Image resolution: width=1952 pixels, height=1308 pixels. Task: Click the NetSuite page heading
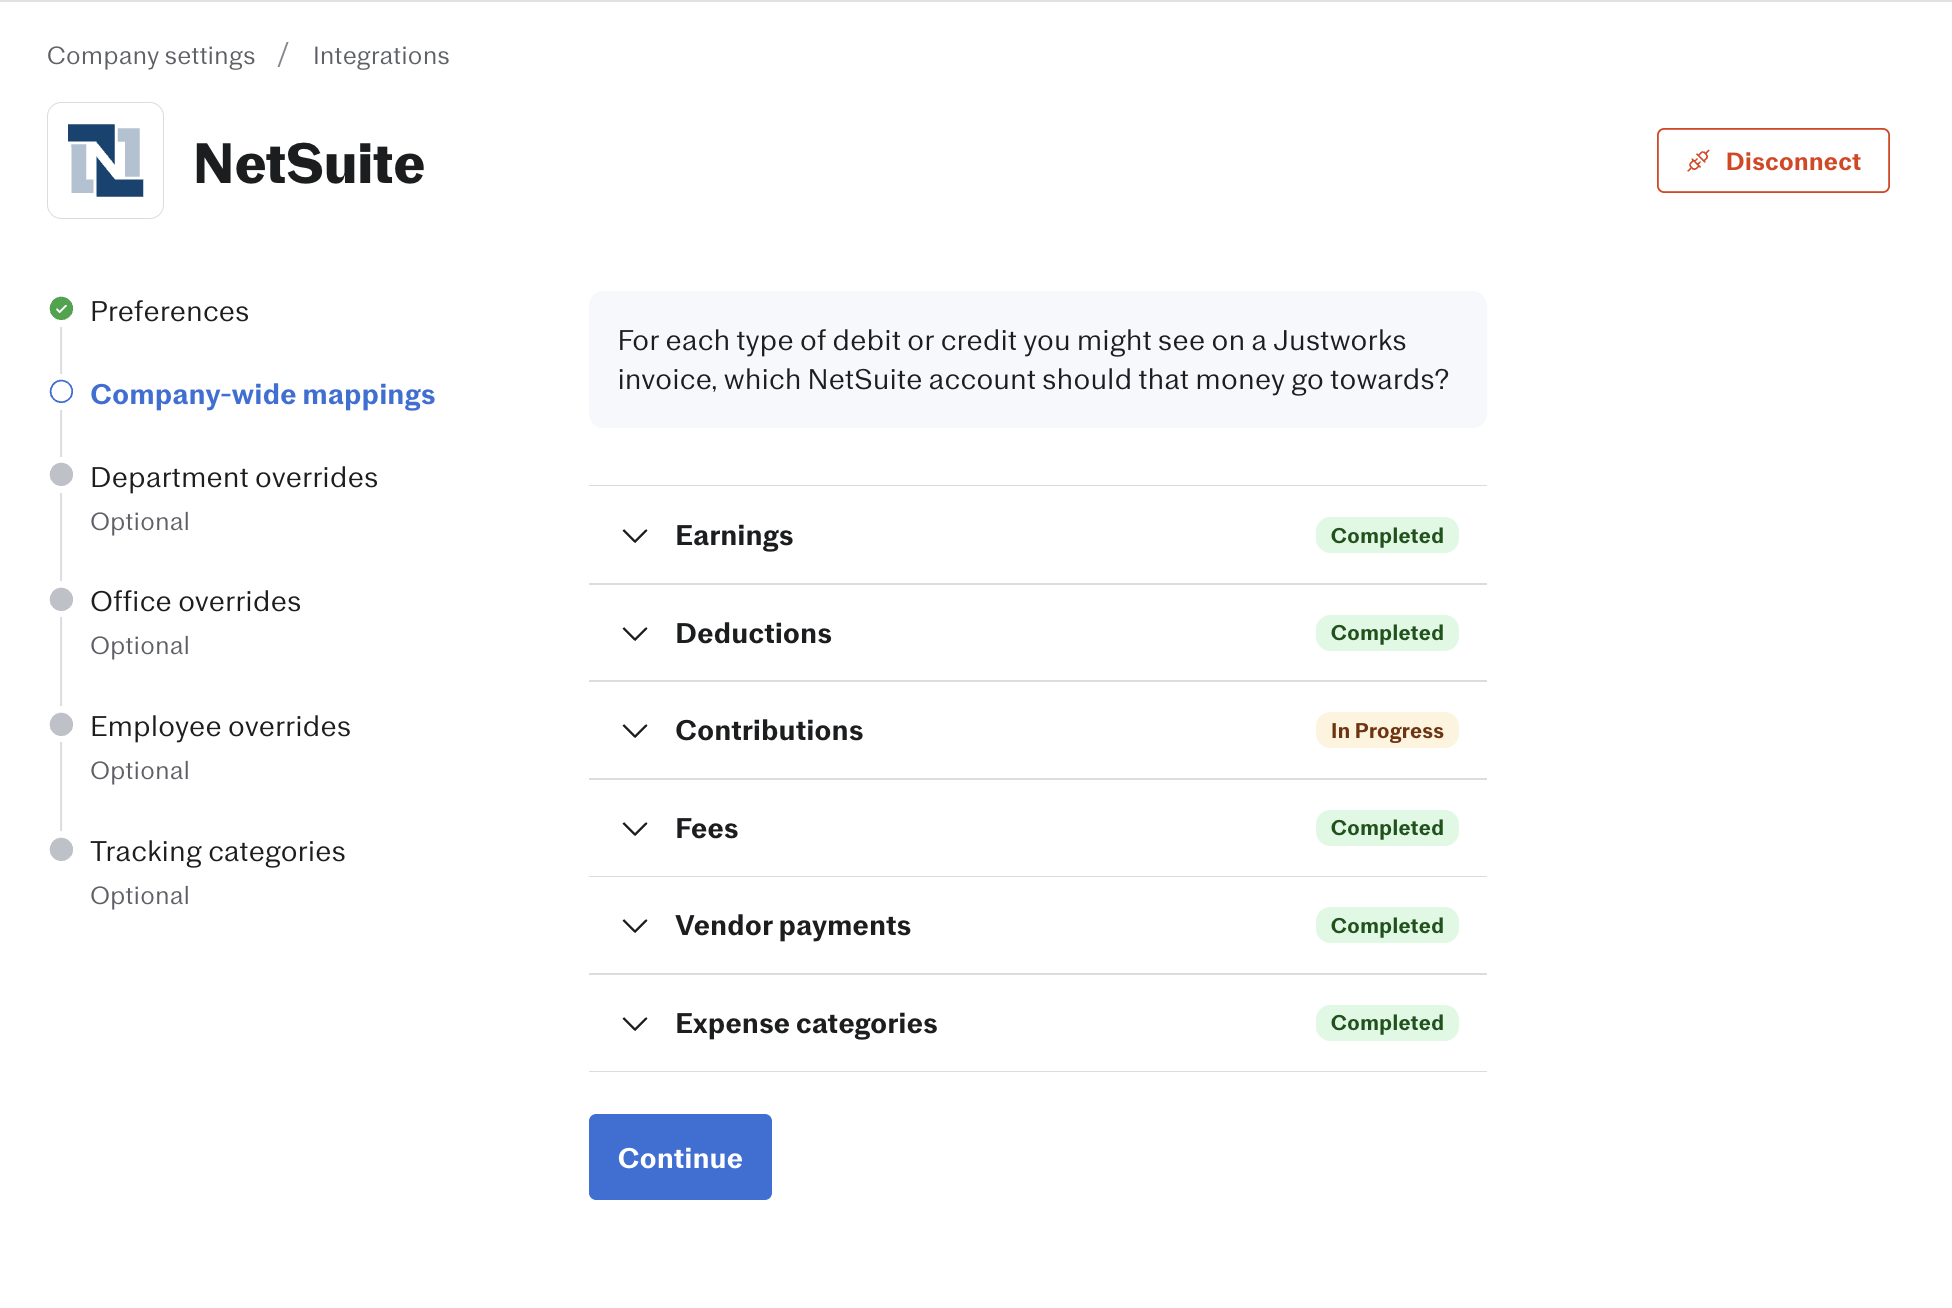pyautogui.click(x=309, y=163)
